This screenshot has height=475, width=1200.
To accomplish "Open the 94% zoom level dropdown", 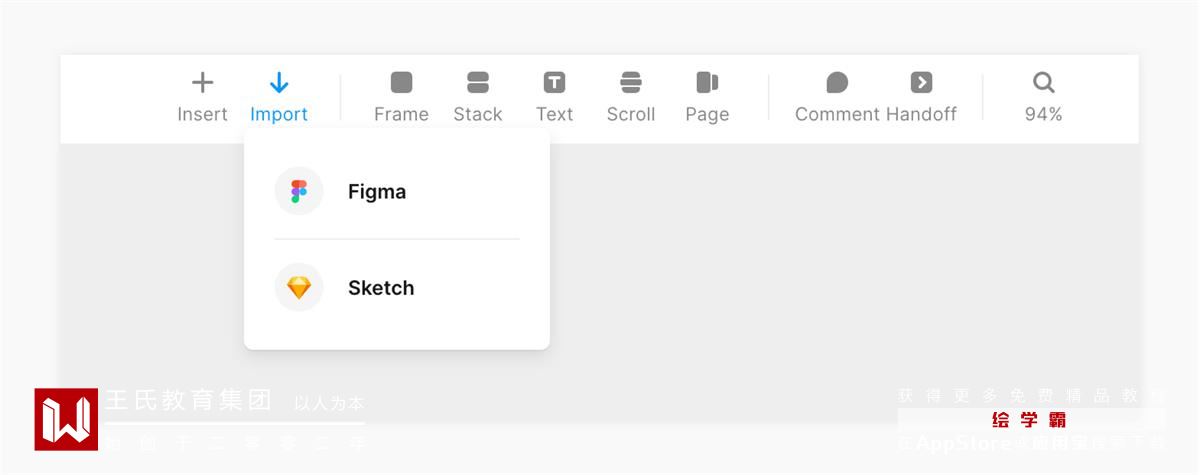I will pos(1043,114).
